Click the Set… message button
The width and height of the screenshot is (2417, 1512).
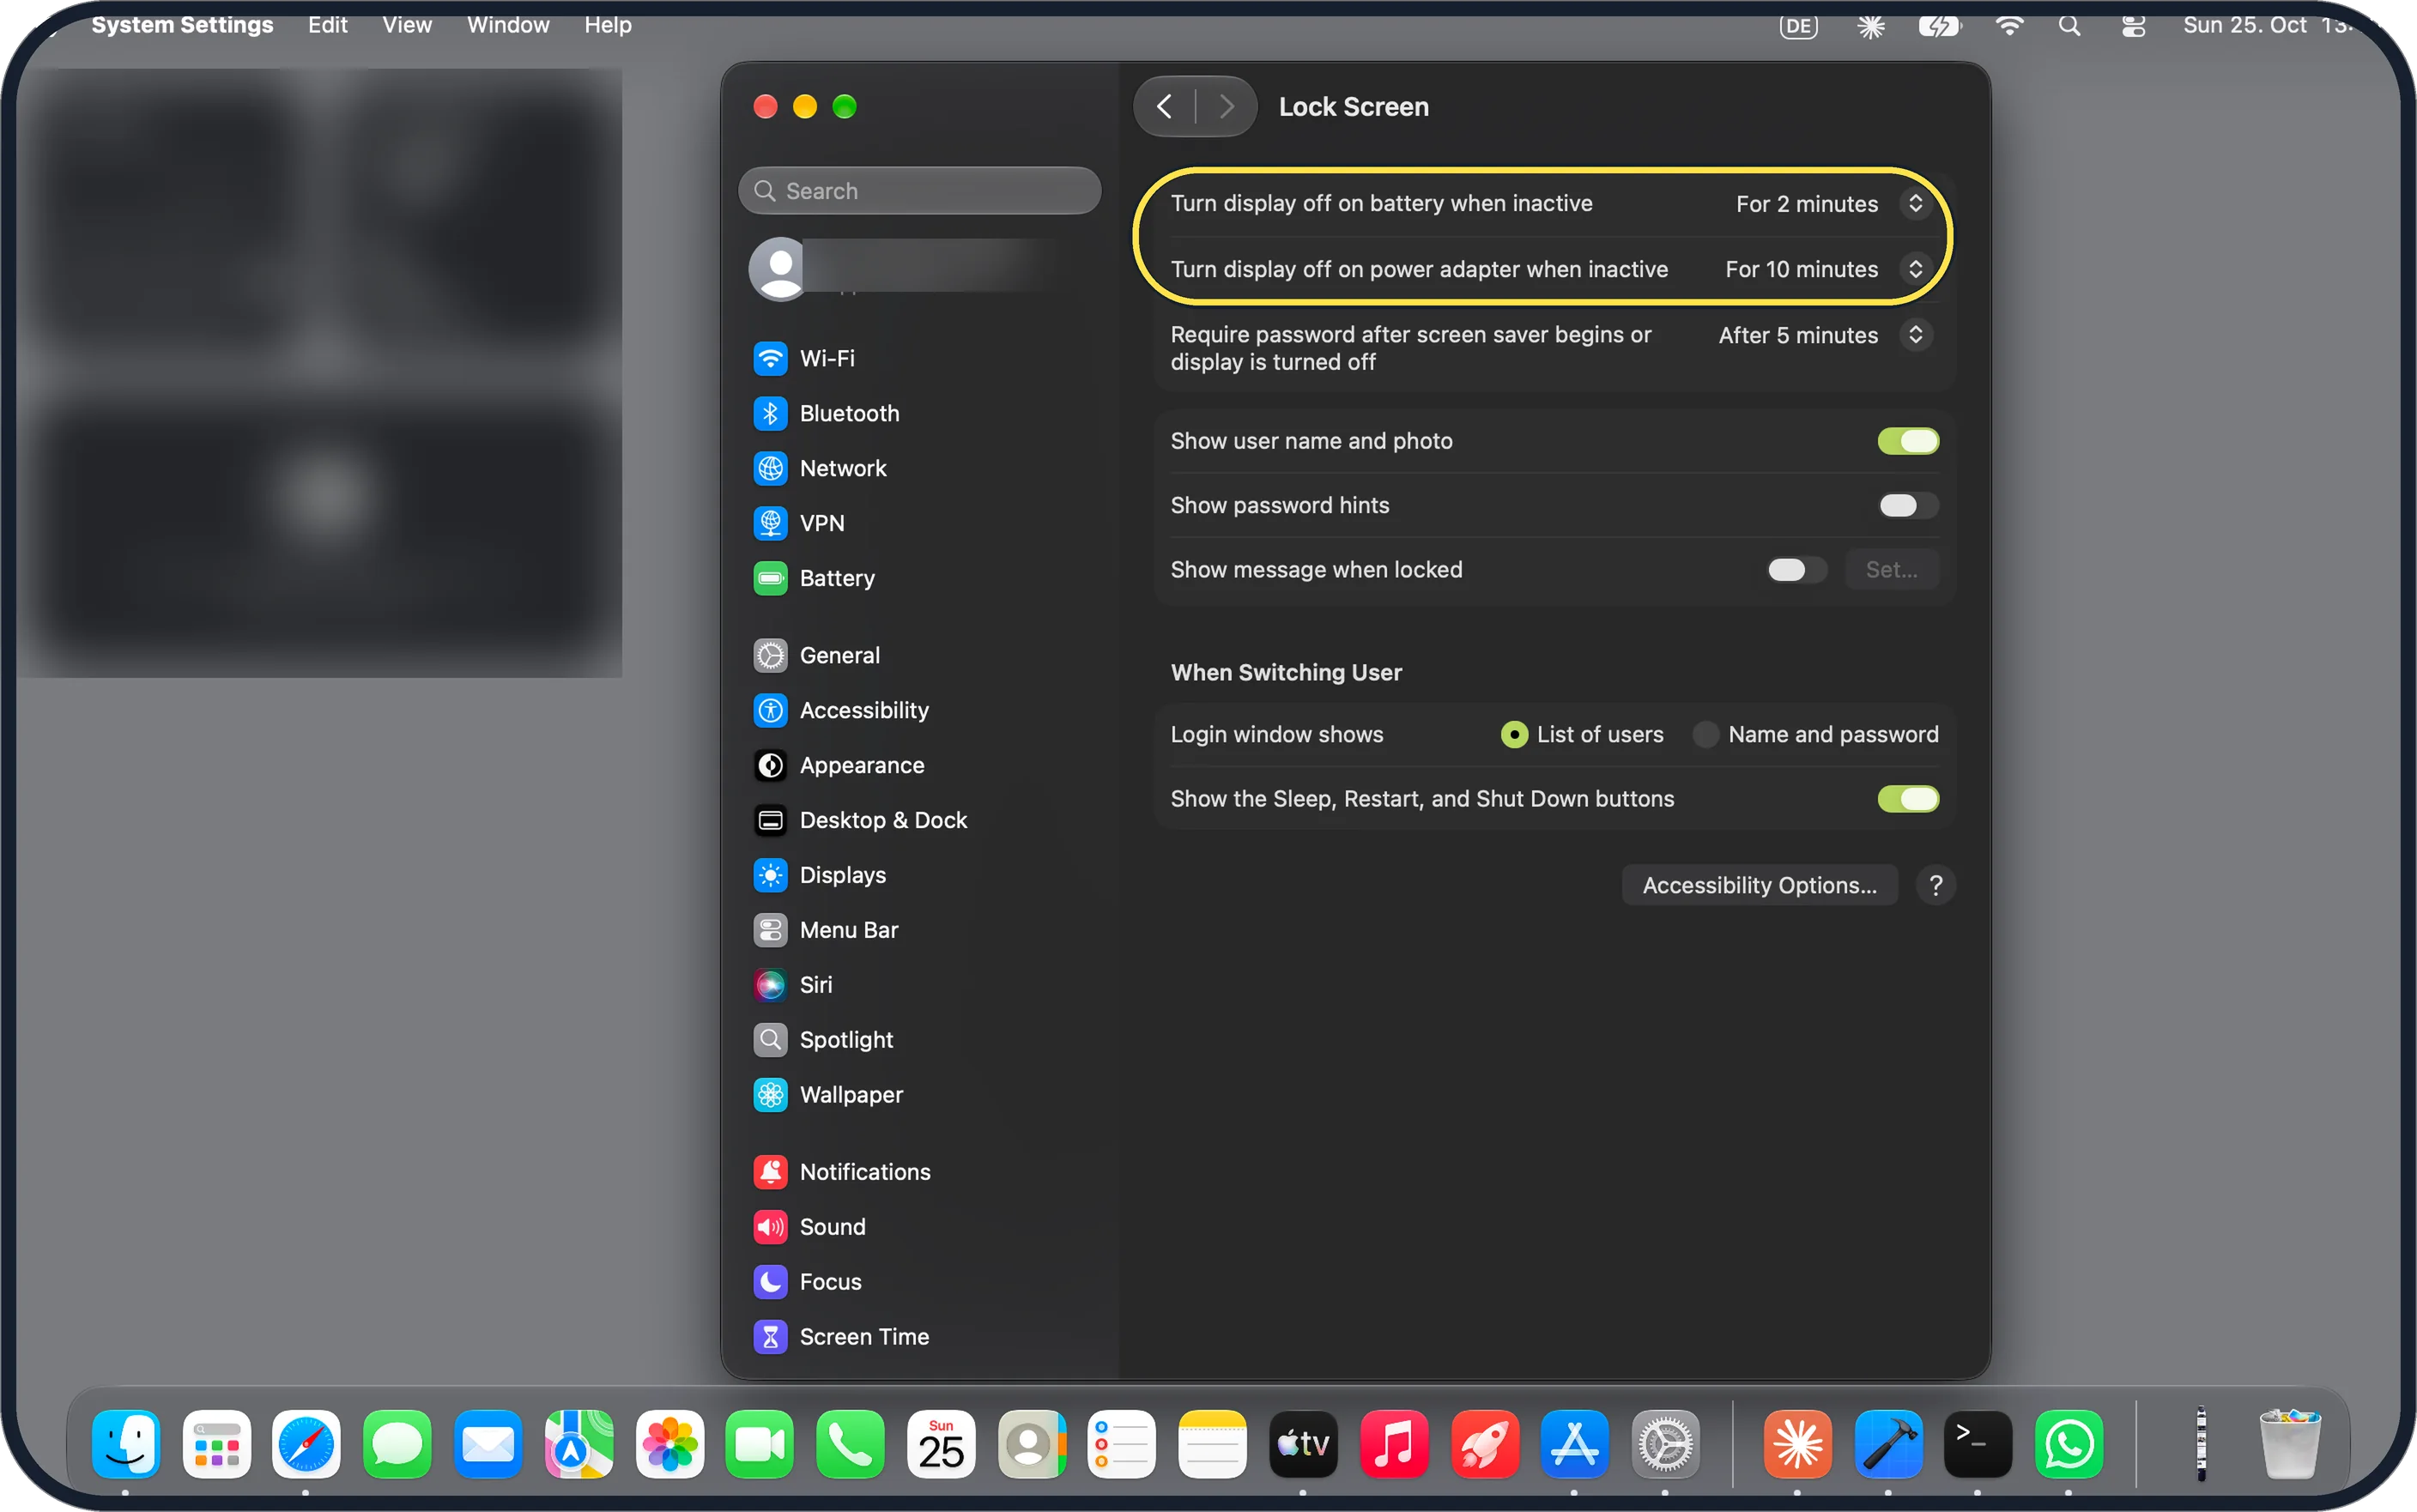point(1891,570)
